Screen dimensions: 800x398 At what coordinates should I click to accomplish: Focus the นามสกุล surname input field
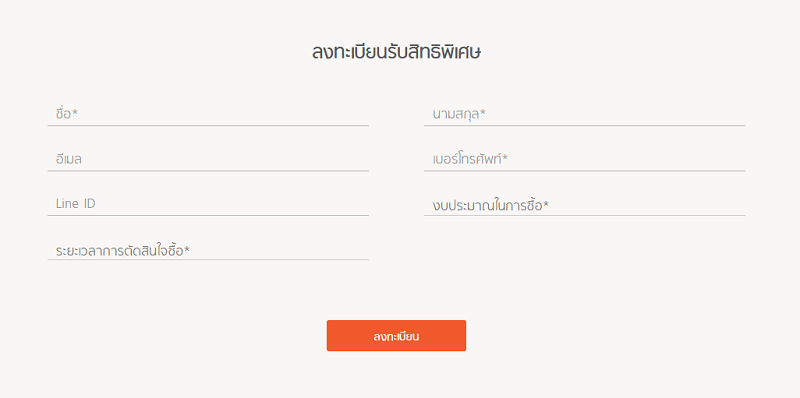point(585,114)
